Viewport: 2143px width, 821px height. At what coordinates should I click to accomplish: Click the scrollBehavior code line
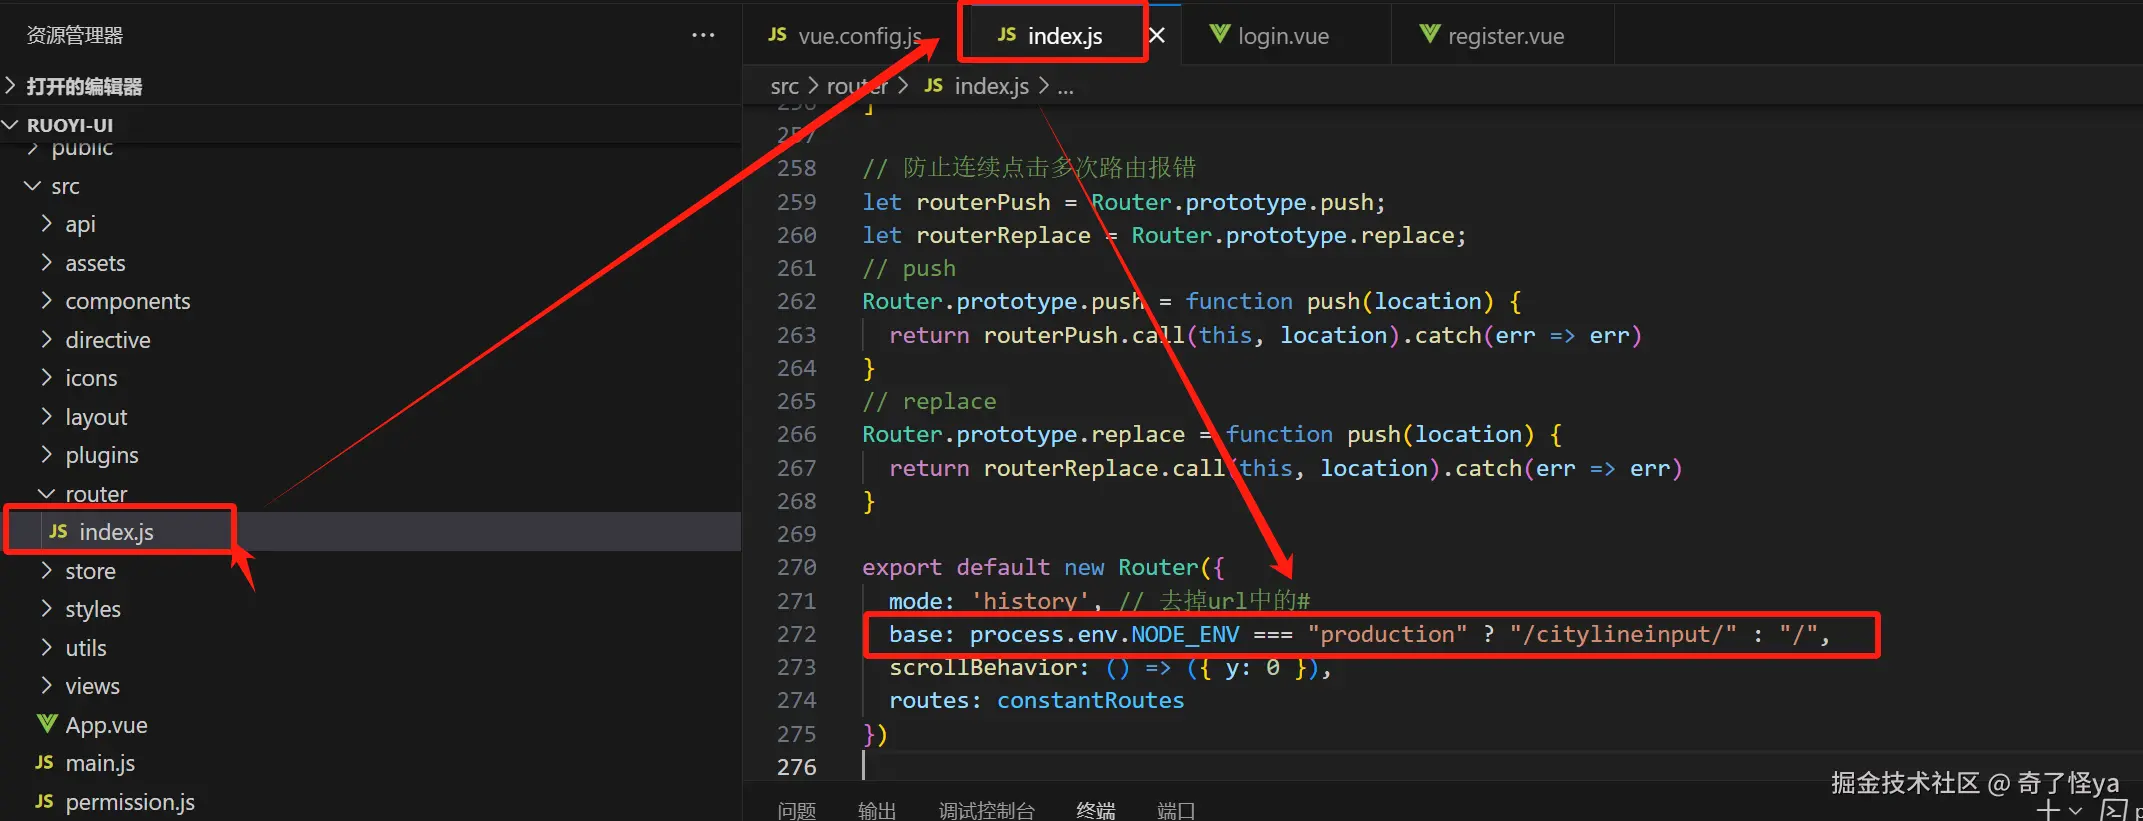click(x=1110, y=668)
